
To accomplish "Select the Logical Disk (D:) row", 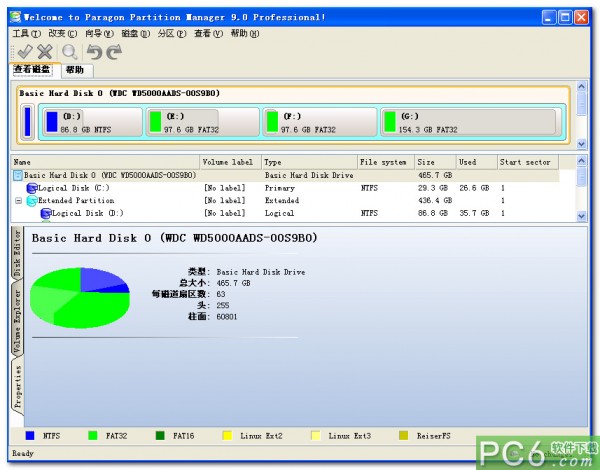I will pyautogui.click(x=285, y=213).
